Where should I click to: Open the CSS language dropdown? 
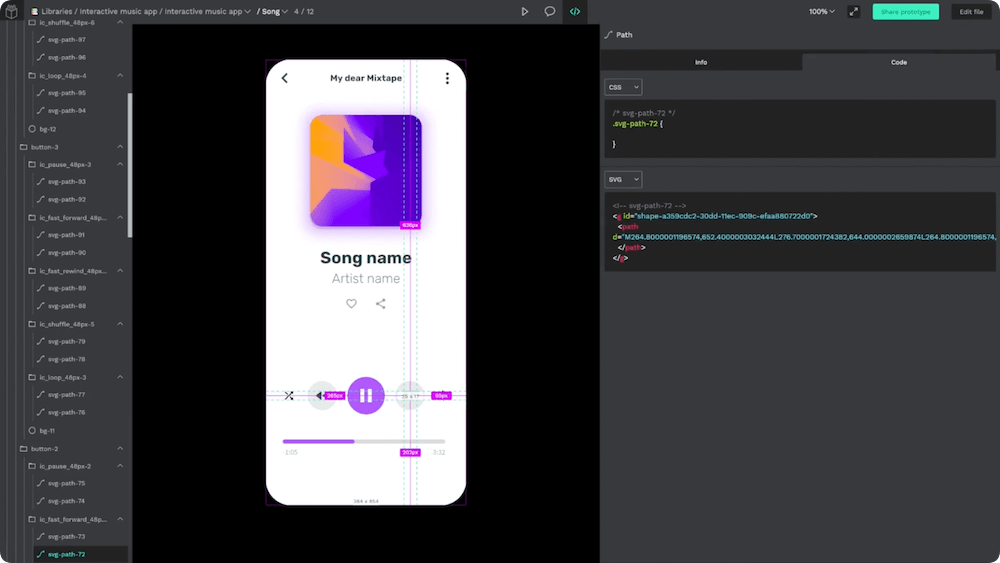[x=623, y=87]
